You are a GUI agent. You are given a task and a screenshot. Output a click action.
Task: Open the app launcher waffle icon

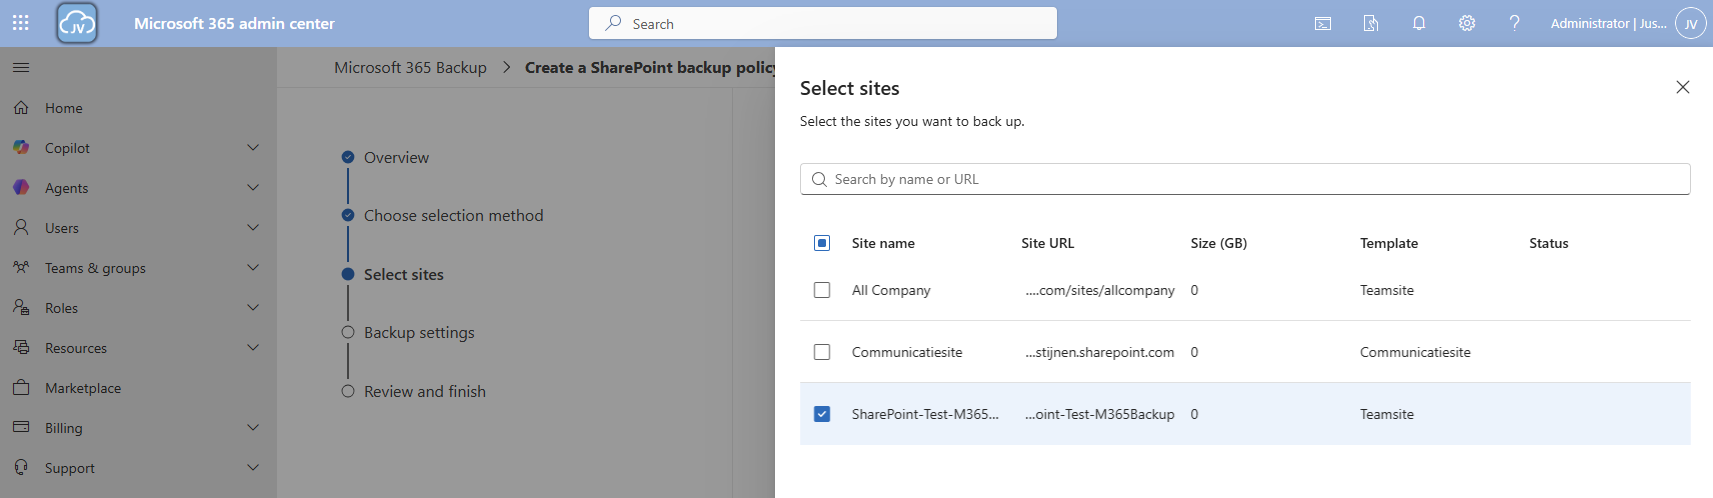pos(21,23)
